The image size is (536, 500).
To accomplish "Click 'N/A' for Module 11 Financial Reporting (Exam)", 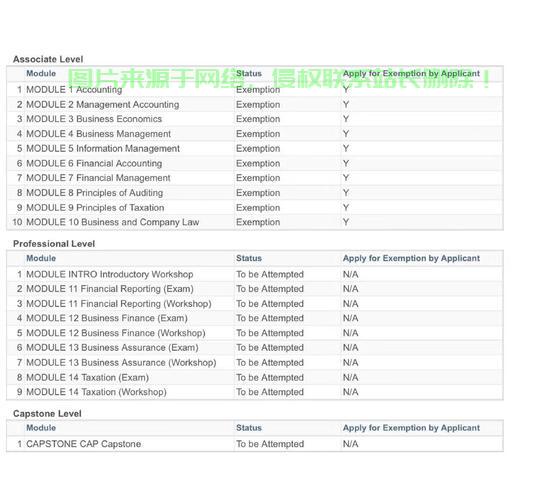I will point(351,289).
